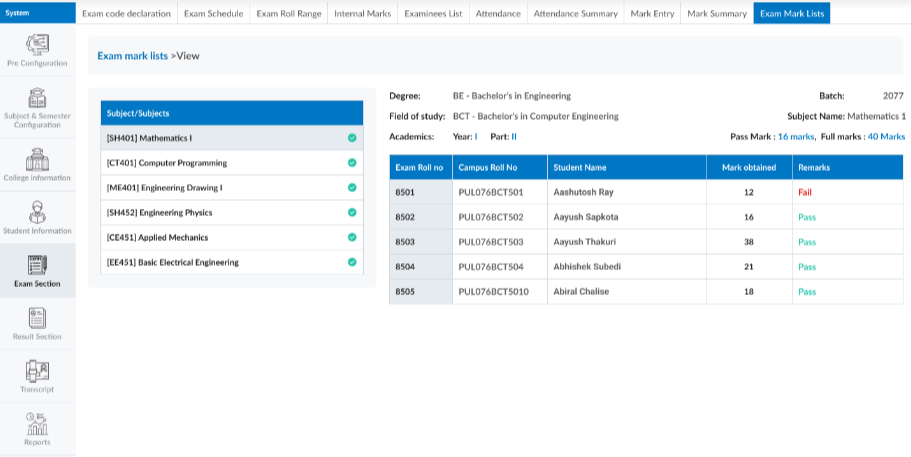Viewport: 911px width, 457px height.
Task: Click Campus Roll No column header
Action: point(500,167)
